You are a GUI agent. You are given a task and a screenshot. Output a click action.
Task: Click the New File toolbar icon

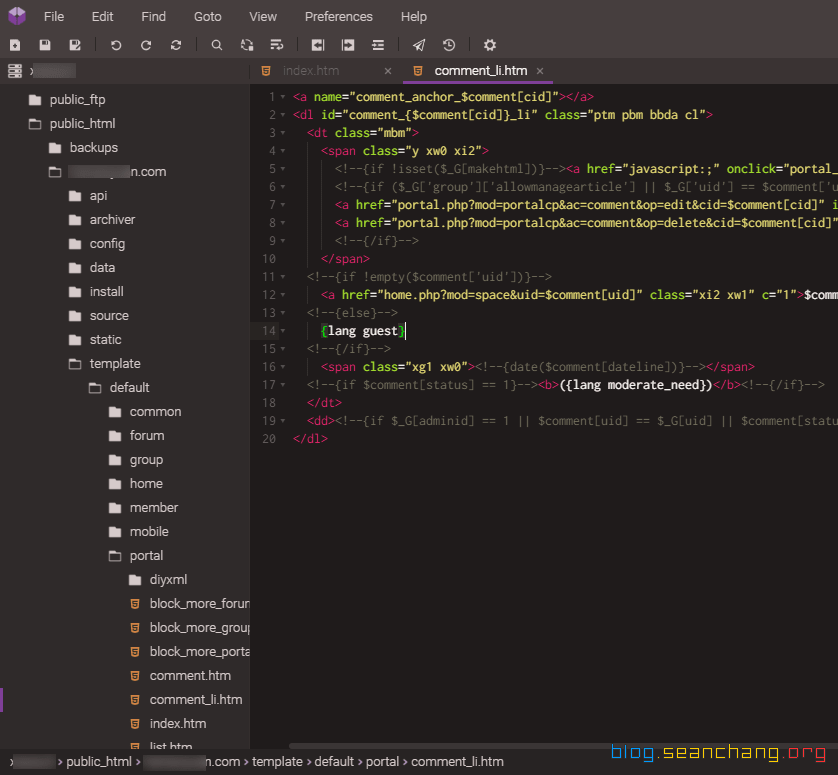tap(15, 45)
